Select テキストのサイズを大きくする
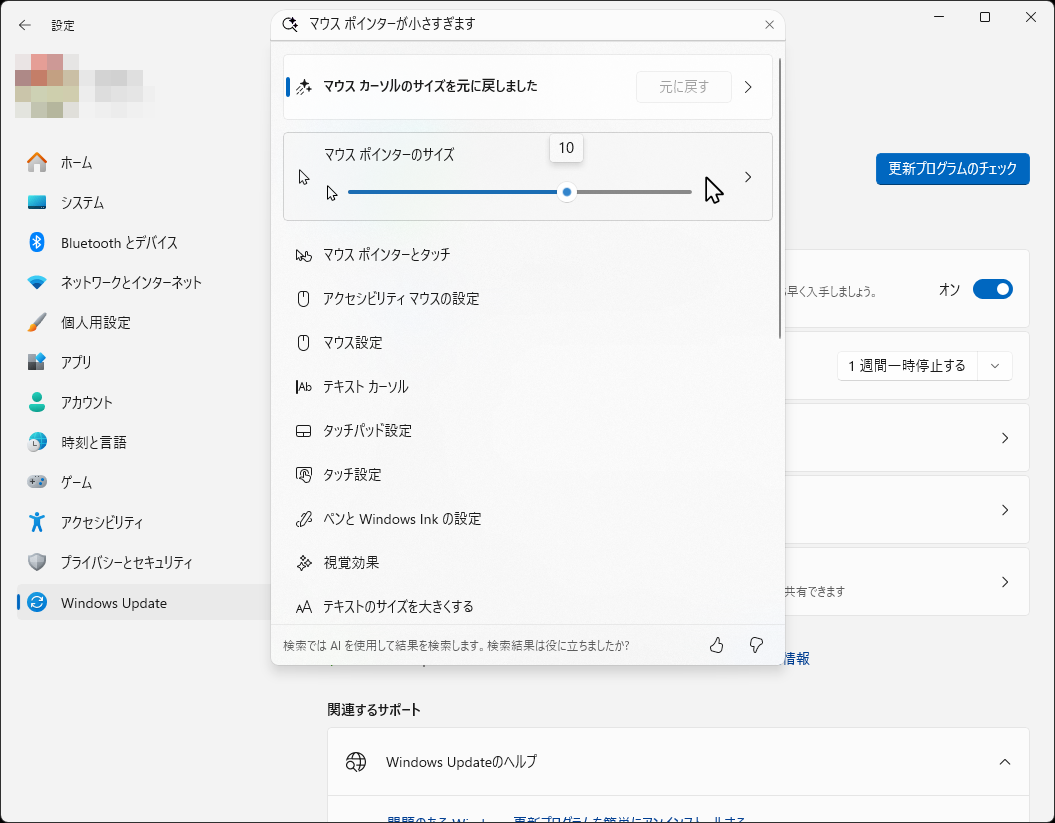The image size is (1055, 823). [402, 606]
